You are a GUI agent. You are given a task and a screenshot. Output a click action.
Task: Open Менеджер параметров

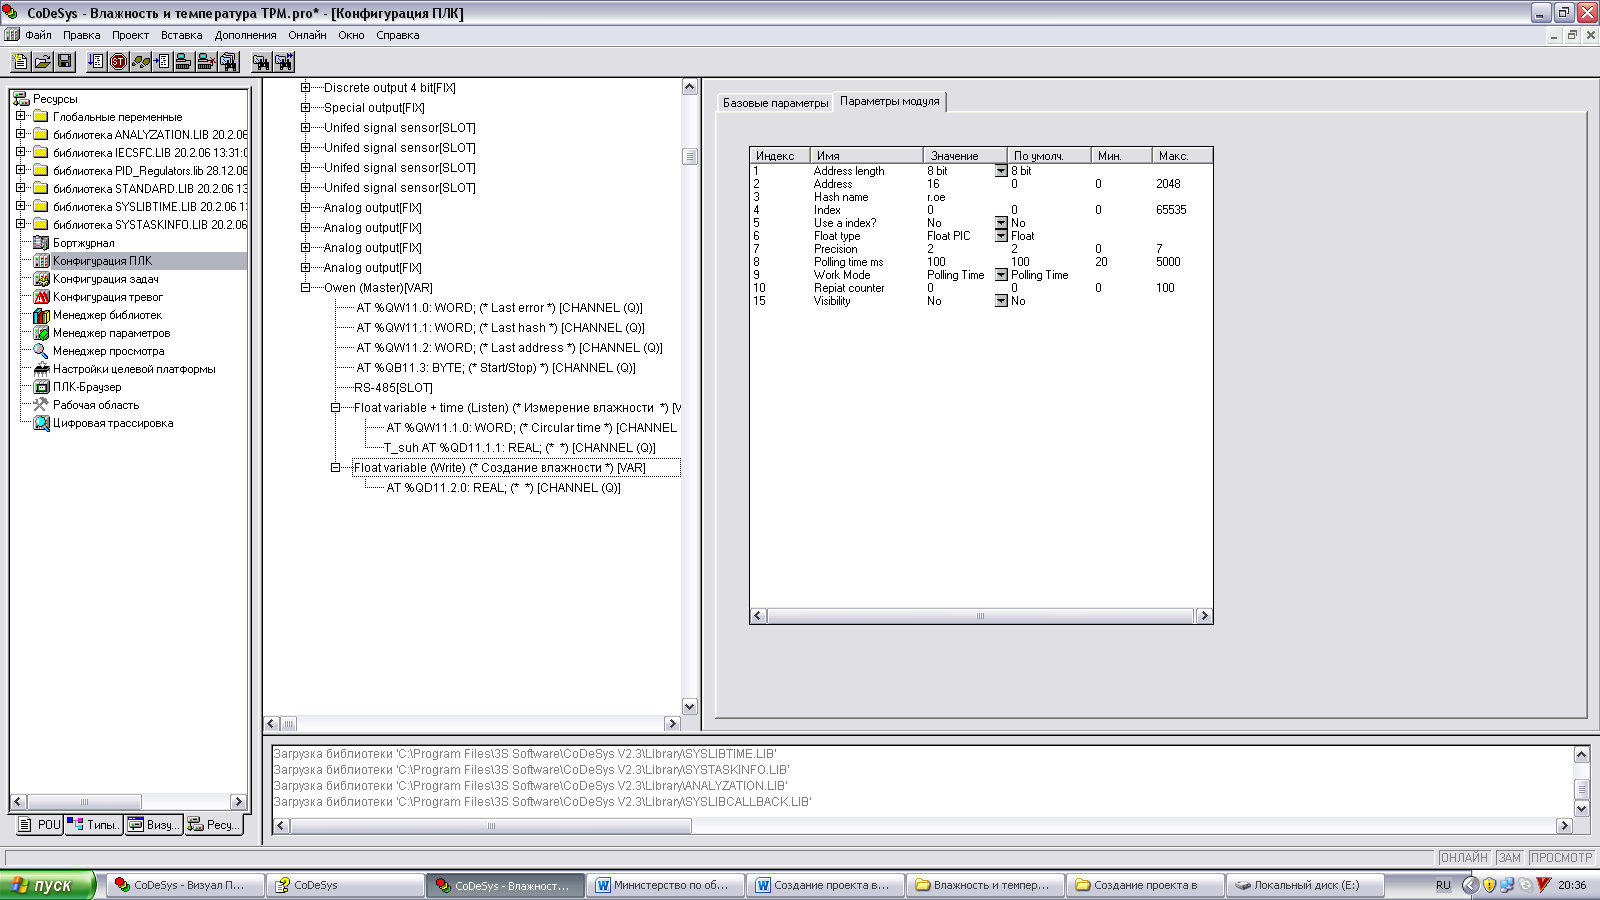[x=111, y=333]
